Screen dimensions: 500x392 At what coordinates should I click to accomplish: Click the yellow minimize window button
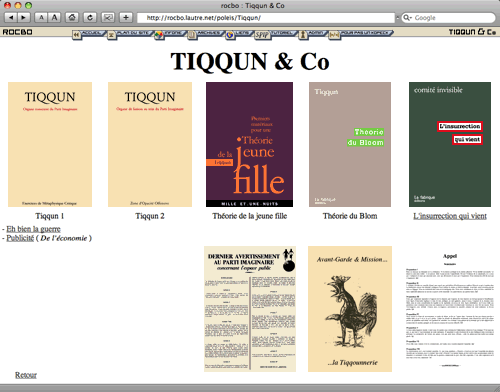pyautogui.click(x=18, y=5)
